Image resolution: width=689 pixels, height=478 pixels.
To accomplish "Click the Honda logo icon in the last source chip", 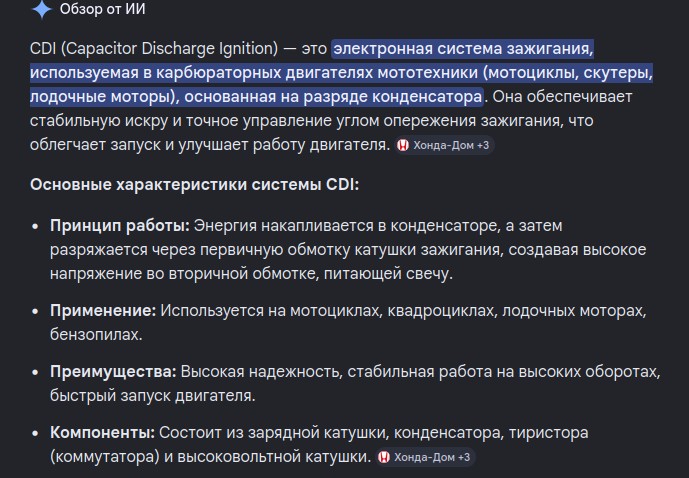I will pyautogui.click(x=383, y=458).
